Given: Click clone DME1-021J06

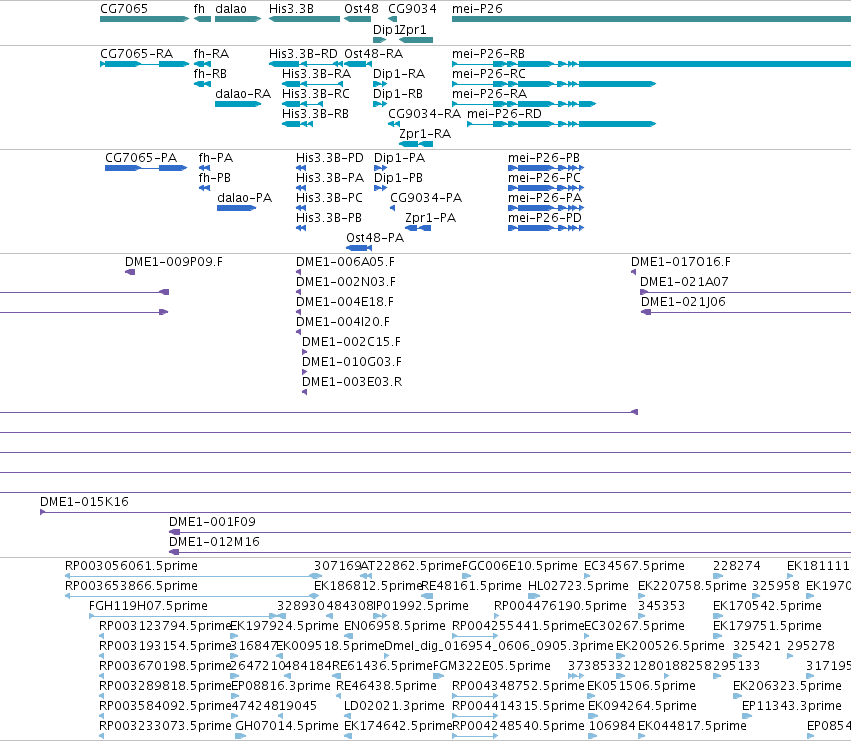Looking at the screenshot, I should (683, 302).
